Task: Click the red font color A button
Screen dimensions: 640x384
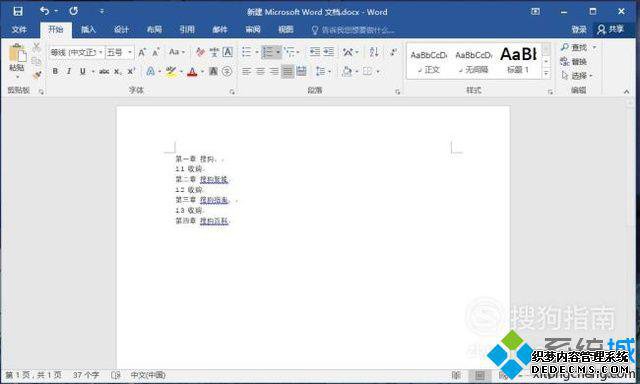Action: coord(192,72)
